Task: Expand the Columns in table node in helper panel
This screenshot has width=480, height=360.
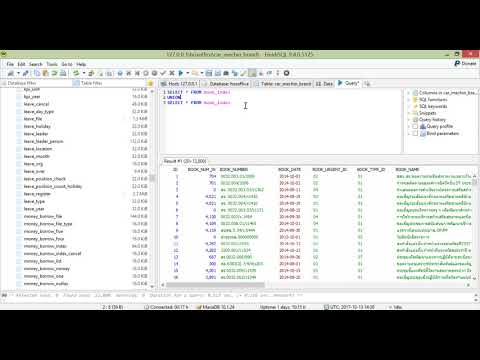Action: tap(409, 93)
